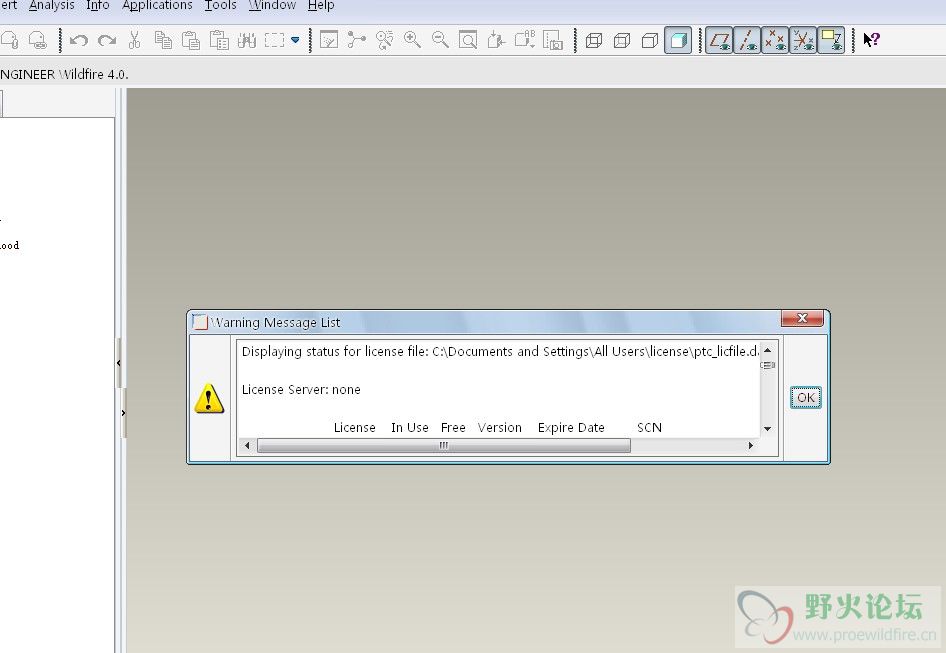Toggle datum planes visibility
This screenshot has width=946, height=653.
pos(719,40)
